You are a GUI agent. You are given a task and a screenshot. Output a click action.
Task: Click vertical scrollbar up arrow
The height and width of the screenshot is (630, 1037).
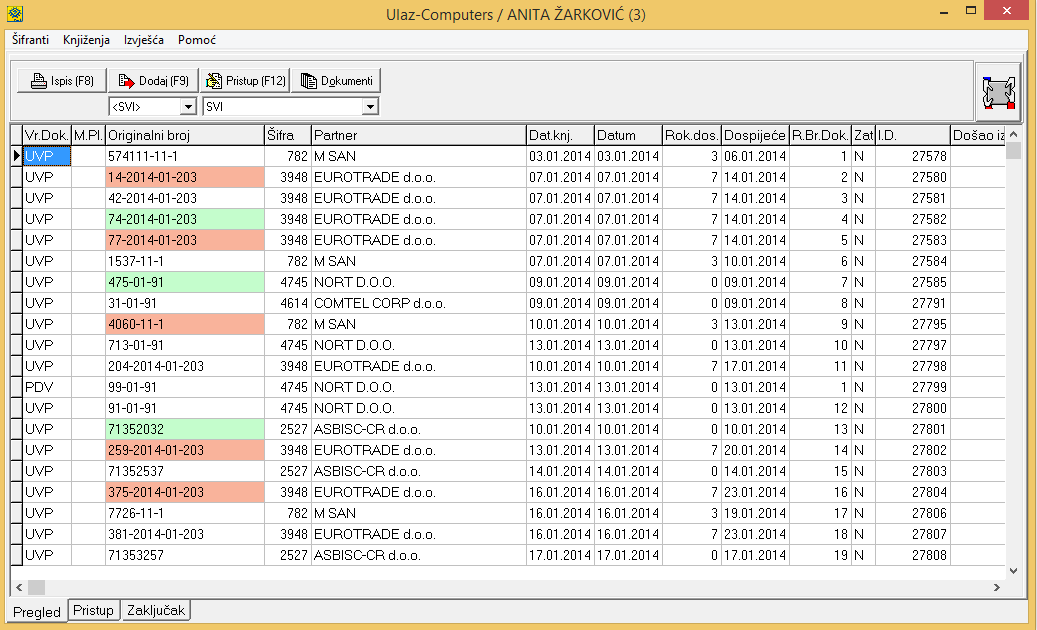[x=1013, y=134]
